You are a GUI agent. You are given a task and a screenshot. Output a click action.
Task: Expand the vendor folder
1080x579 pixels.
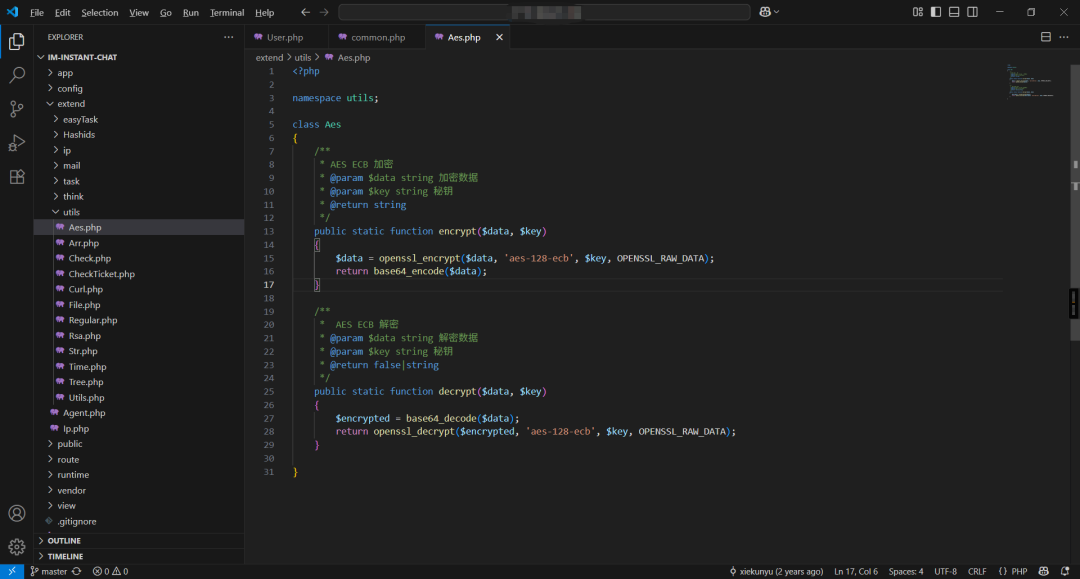coord(71,490)
